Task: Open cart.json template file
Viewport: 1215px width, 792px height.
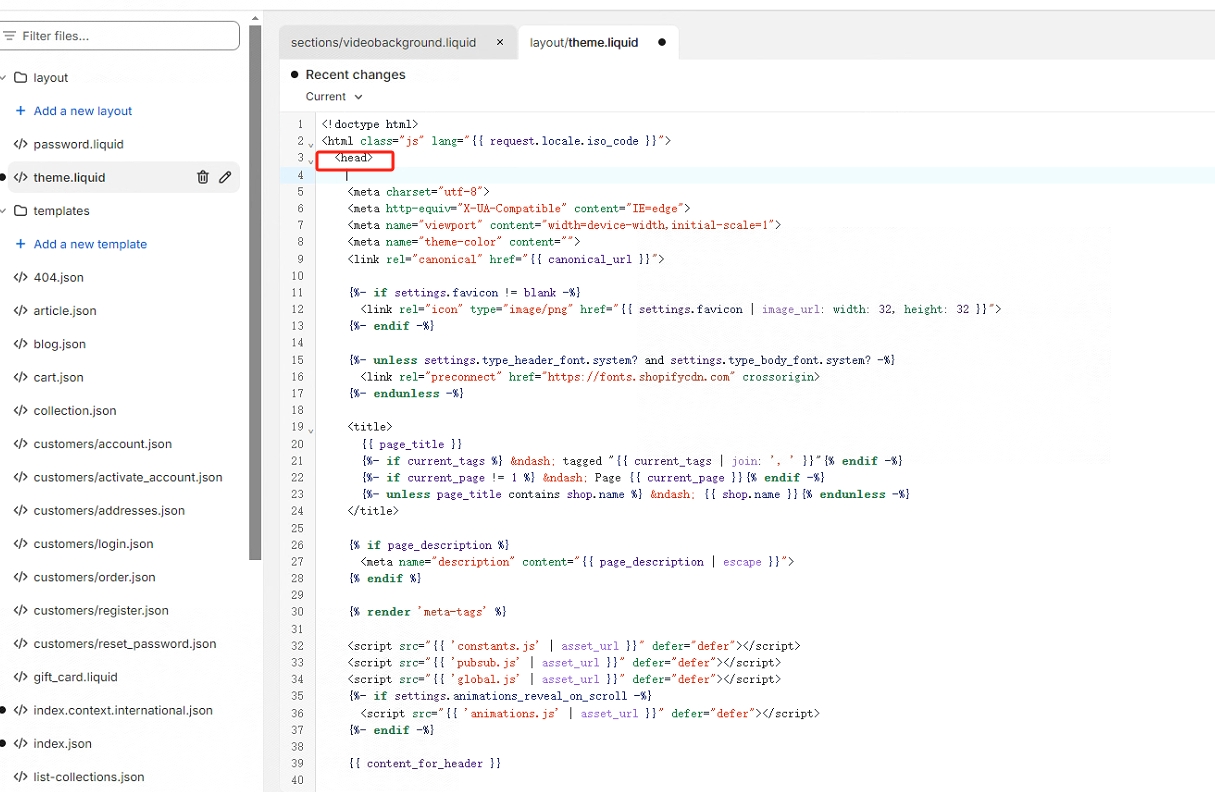Action: (x=59, y=377)
